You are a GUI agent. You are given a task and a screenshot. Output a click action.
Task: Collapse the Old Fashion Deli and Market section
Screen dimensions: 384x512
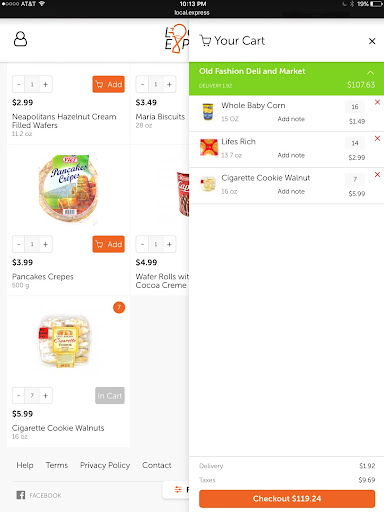370,72
